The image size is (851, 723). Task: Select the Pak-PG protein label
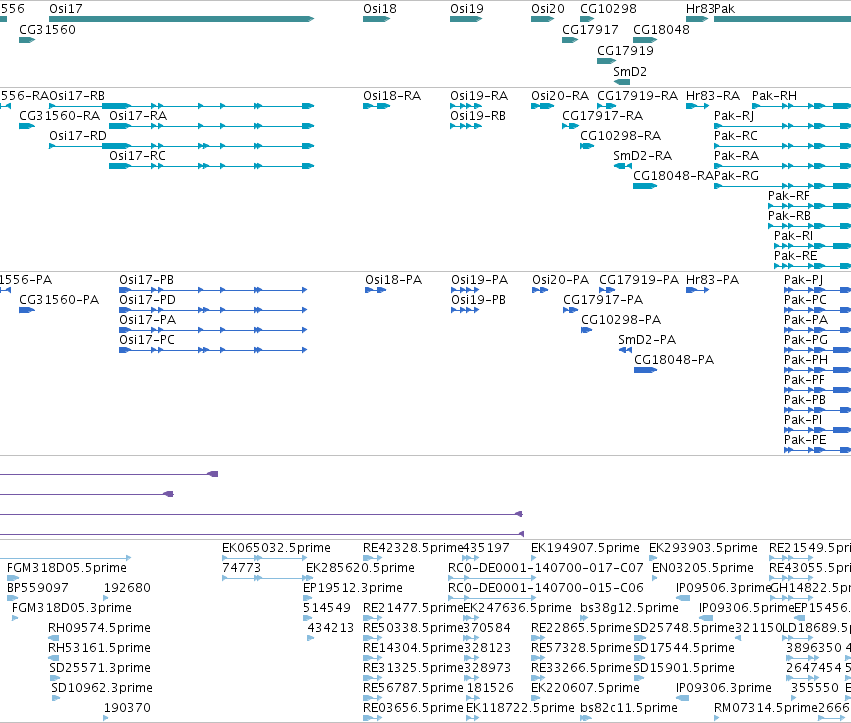805,340
